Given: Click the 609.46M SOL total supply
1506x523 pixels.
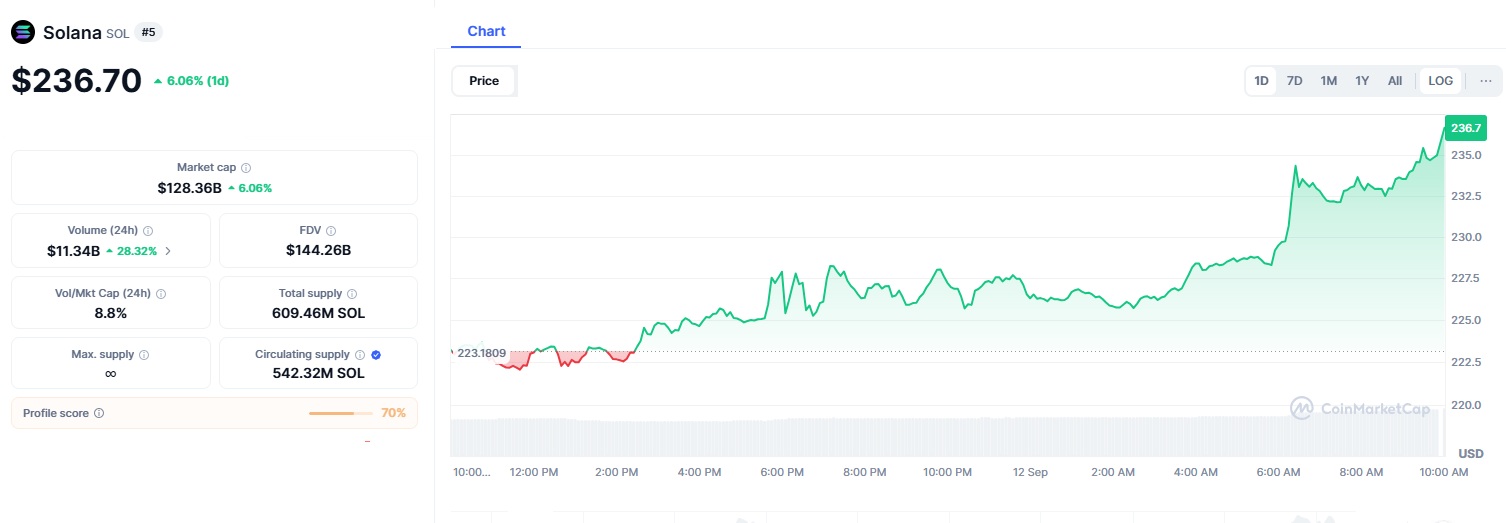Looking at the screenshot, I should [x=318, y=313].
